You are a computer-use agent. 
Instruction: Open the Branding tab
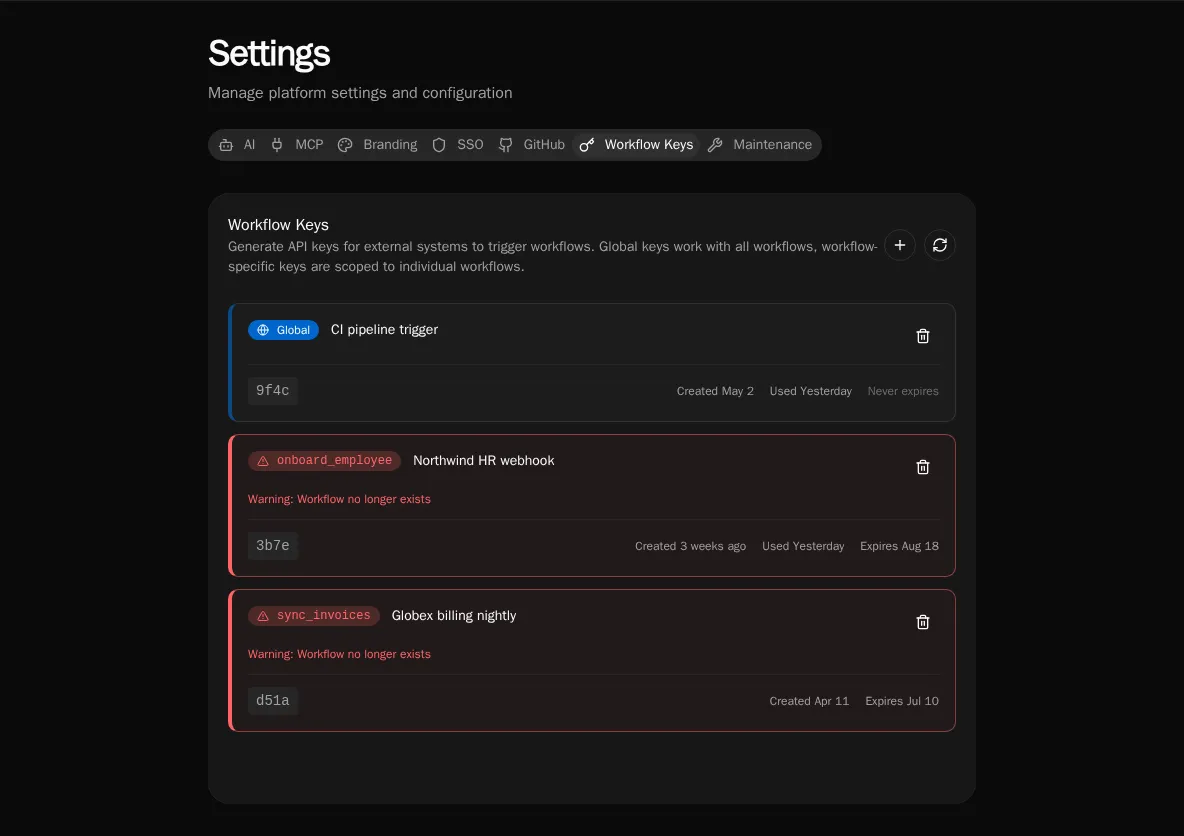(378, 145)
